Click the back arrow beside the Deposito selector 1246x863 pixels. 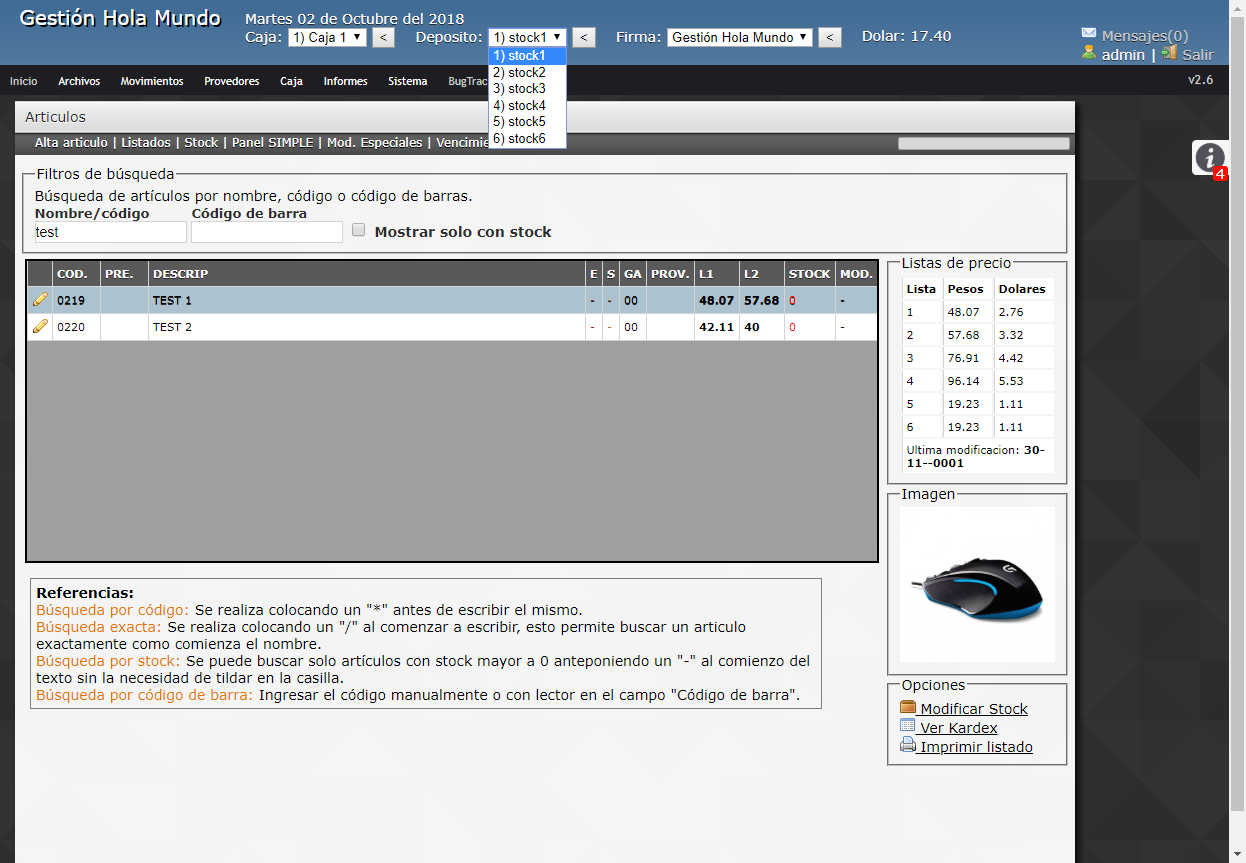[584, 37]
